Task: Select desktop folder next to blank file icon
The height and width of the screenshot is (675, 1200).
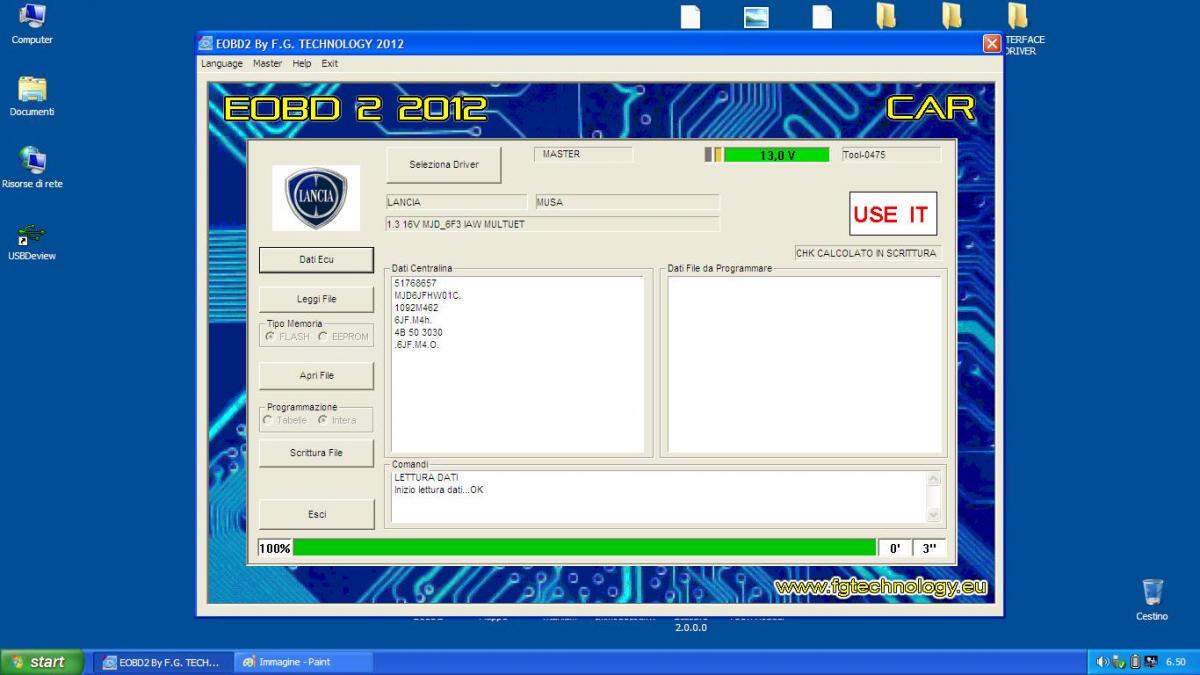Action: tap(886, 16)
